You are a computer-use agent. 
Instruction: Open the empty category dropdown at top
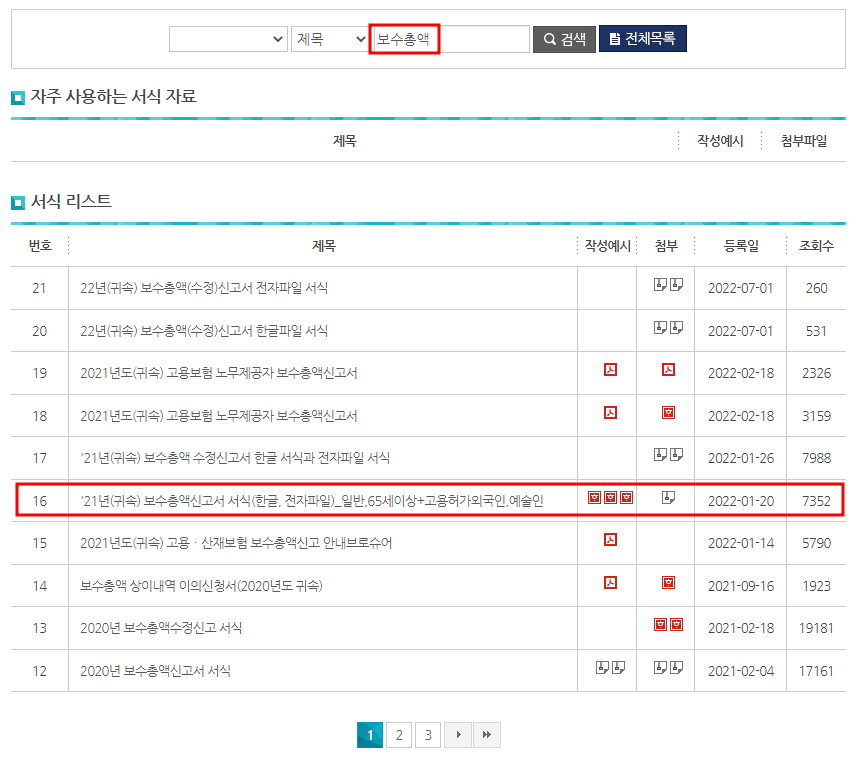(x=227, y=38)
